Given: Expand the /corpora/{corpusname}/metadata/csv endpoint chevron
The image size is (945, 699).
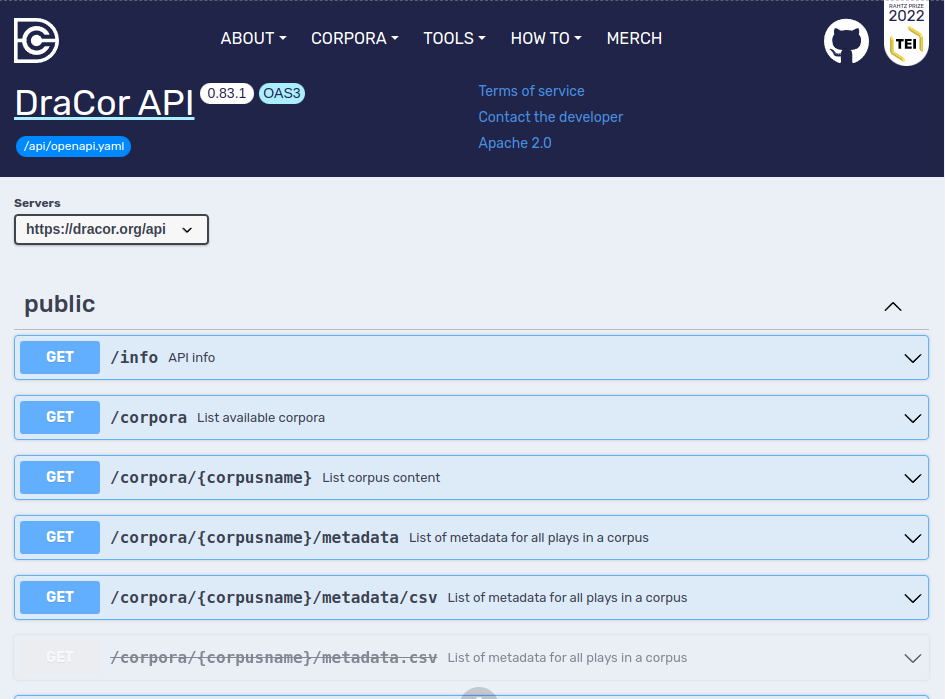Looking at the screenshot, I should tap(912, 598).
